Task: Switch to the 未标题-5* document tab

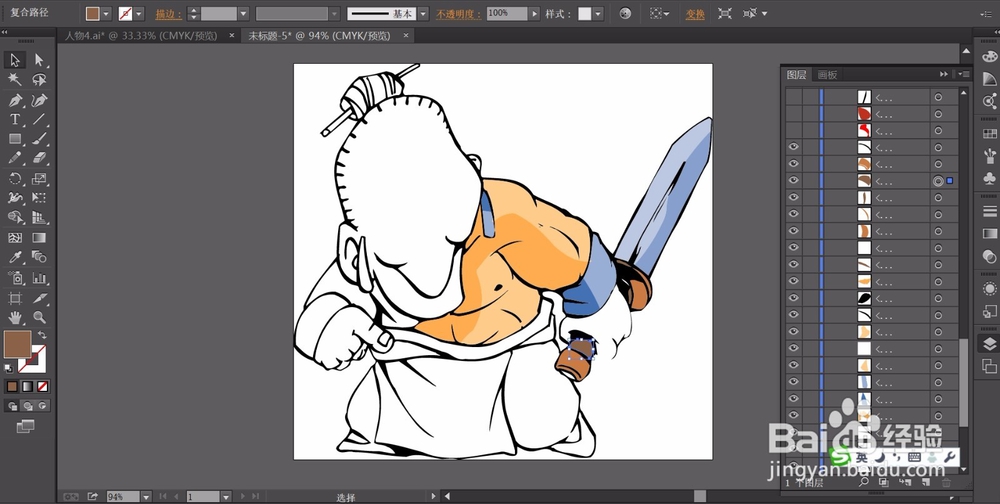Action: tap(320, 36)
